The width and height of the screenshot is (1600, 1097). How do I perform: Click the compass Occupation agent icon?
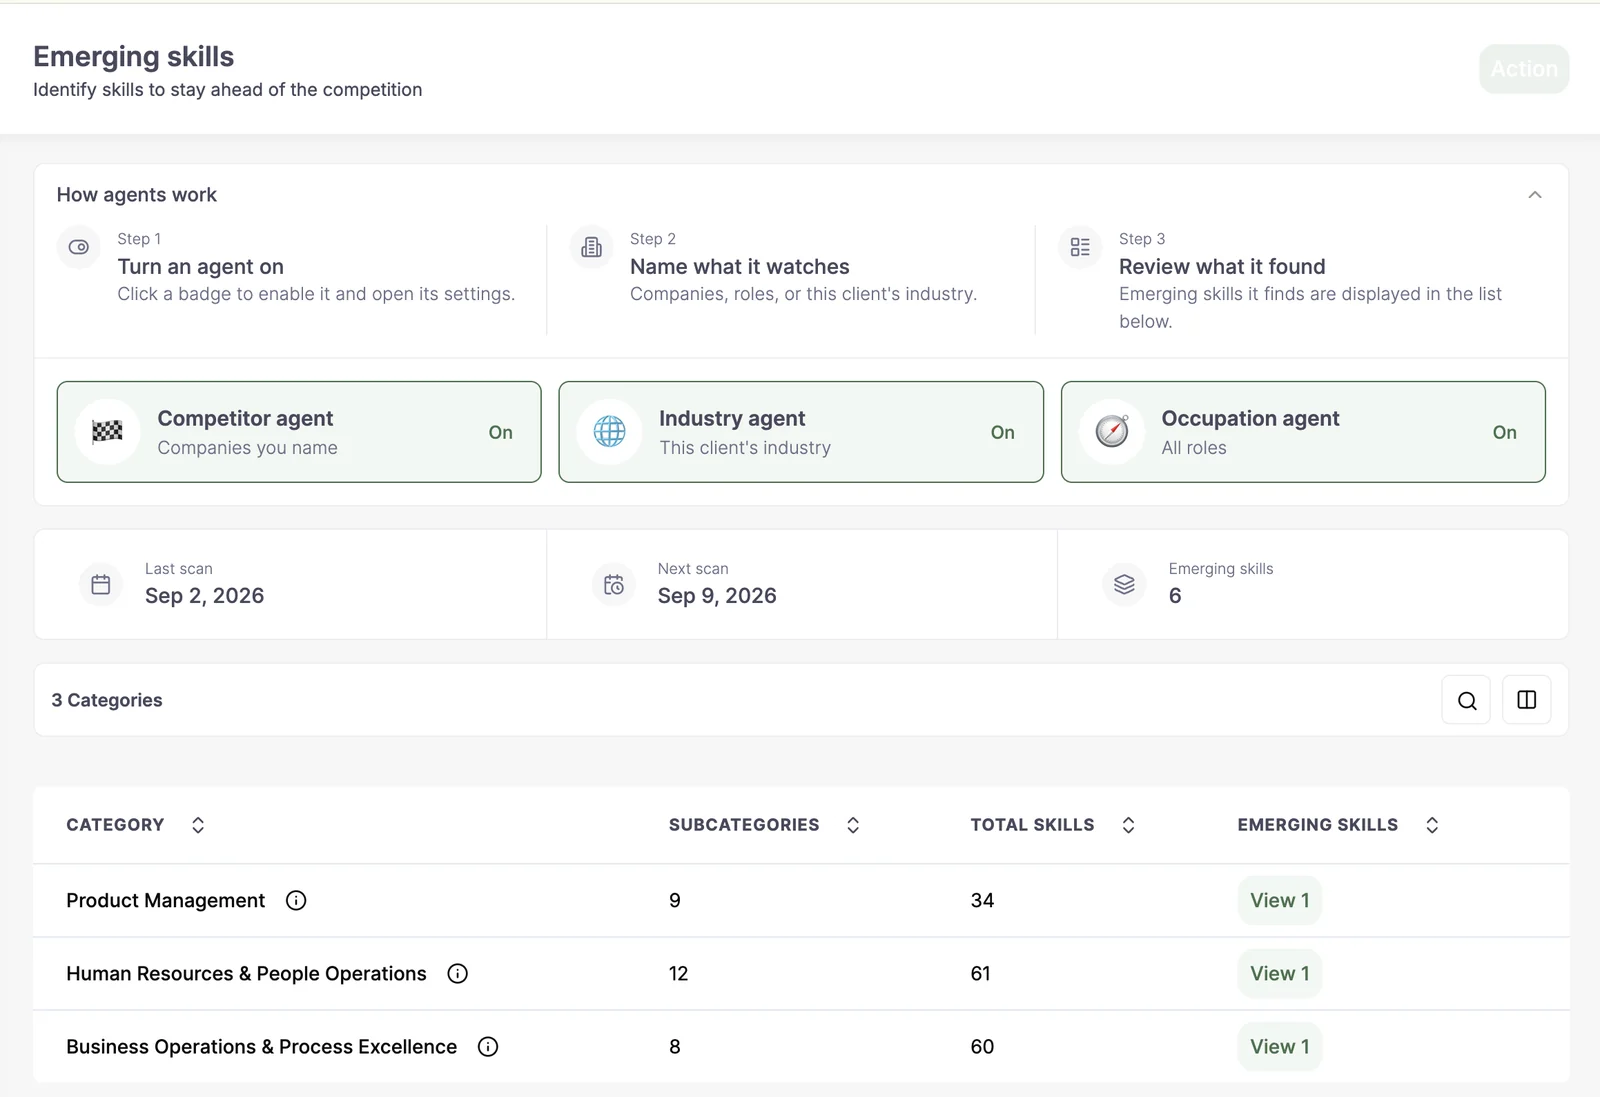click(x=1112, y=432)
